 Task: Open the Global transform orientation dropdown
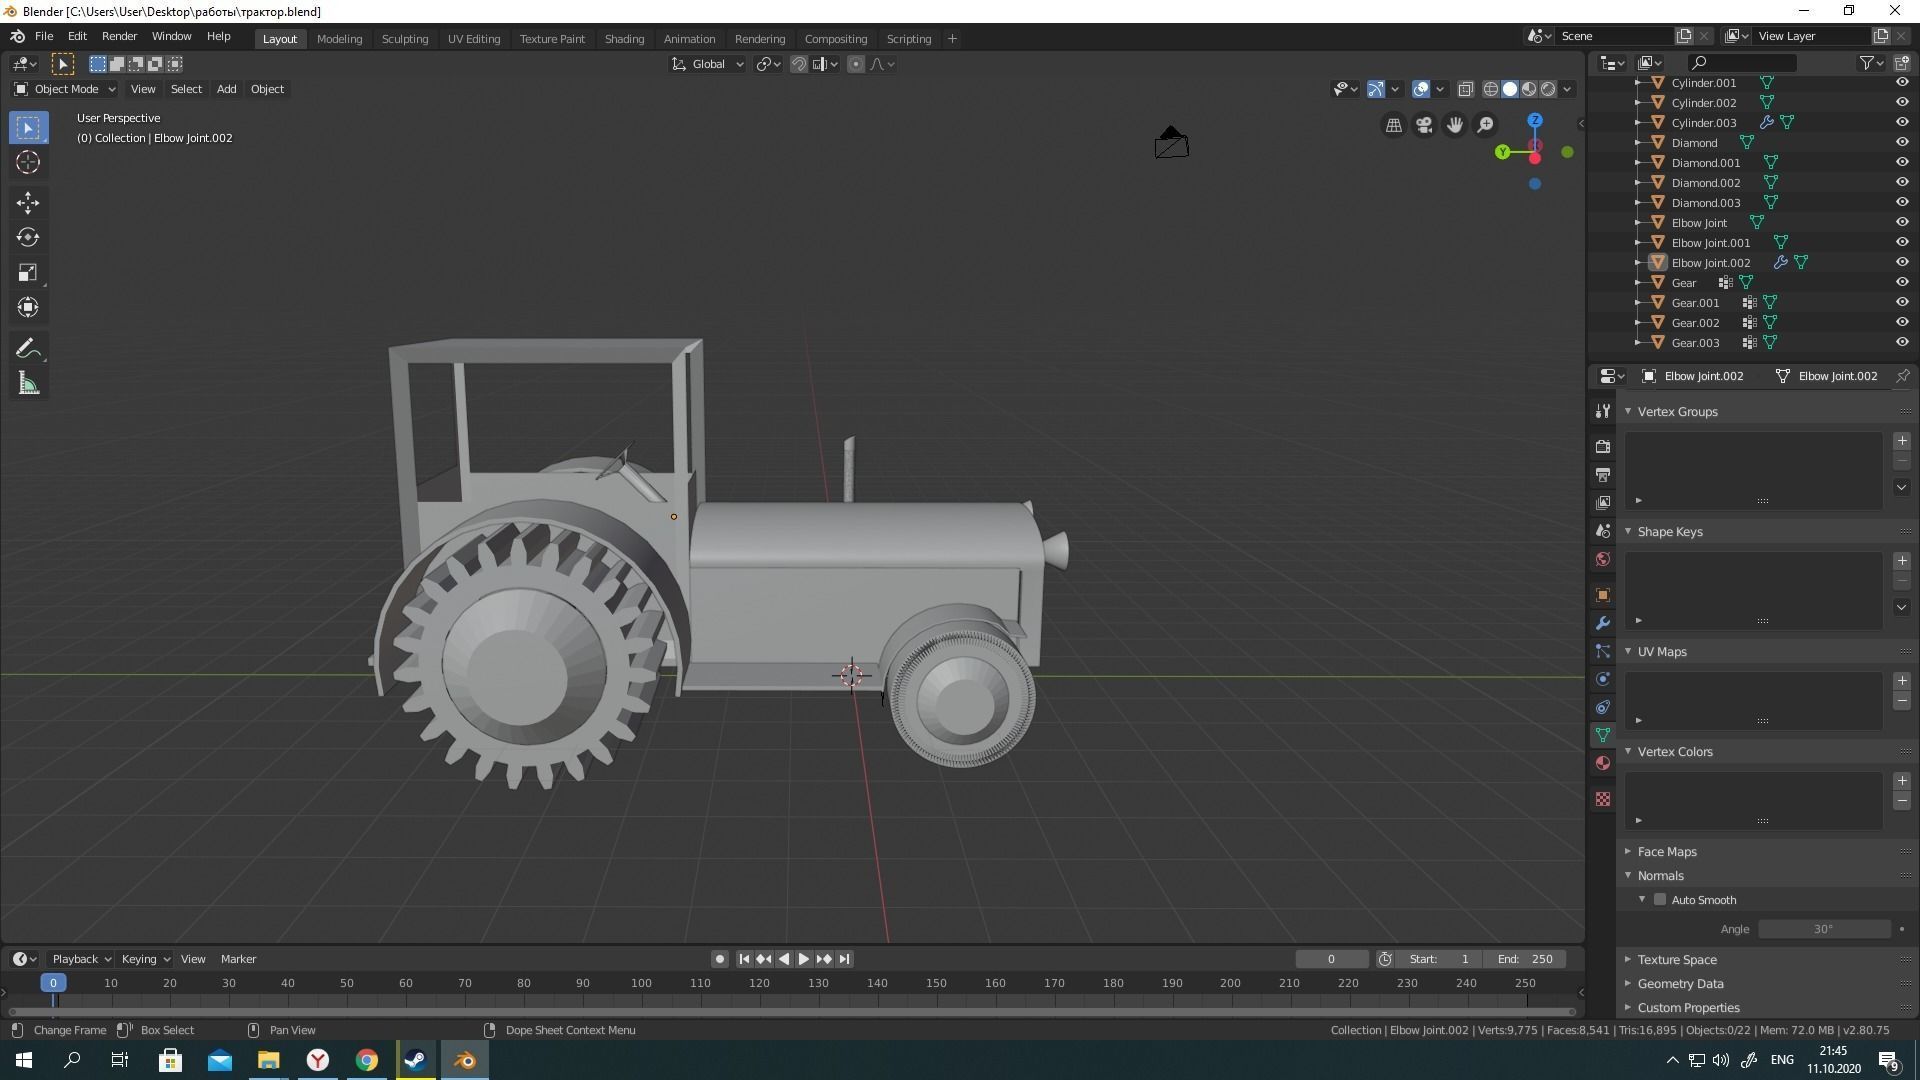pyautogui.click(x=707, y=63)
